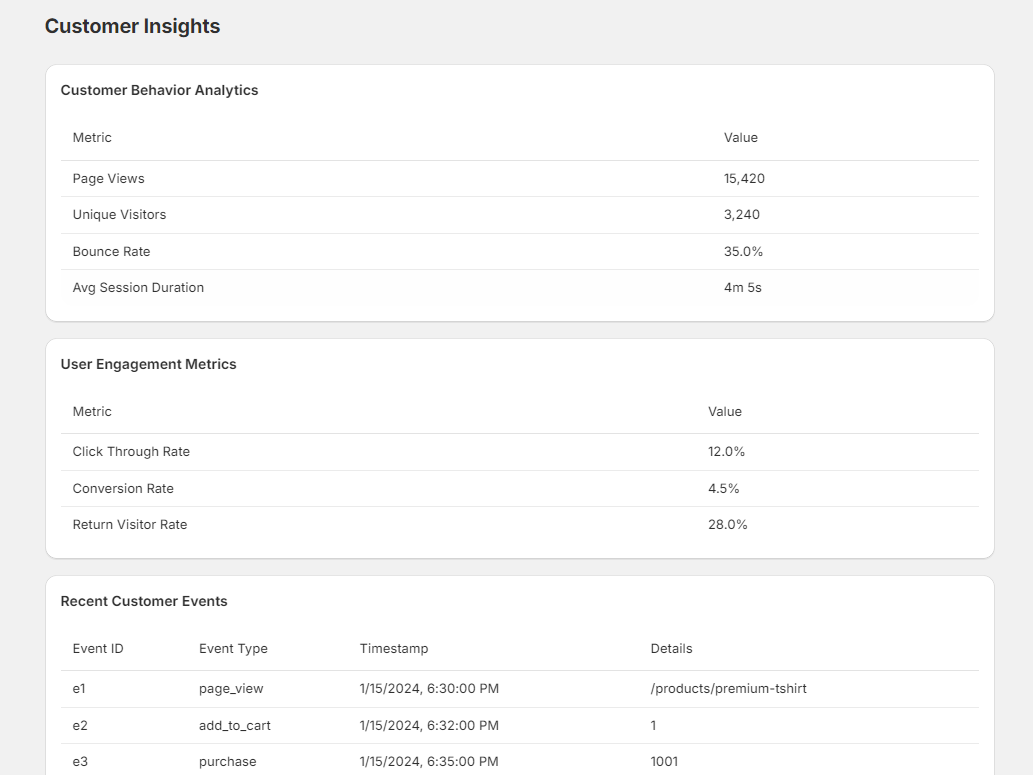The height and width of the screenshot is (775, 1033).
Task: Click the Recent Customer Events heading
Action: click(x=144, y=601)
